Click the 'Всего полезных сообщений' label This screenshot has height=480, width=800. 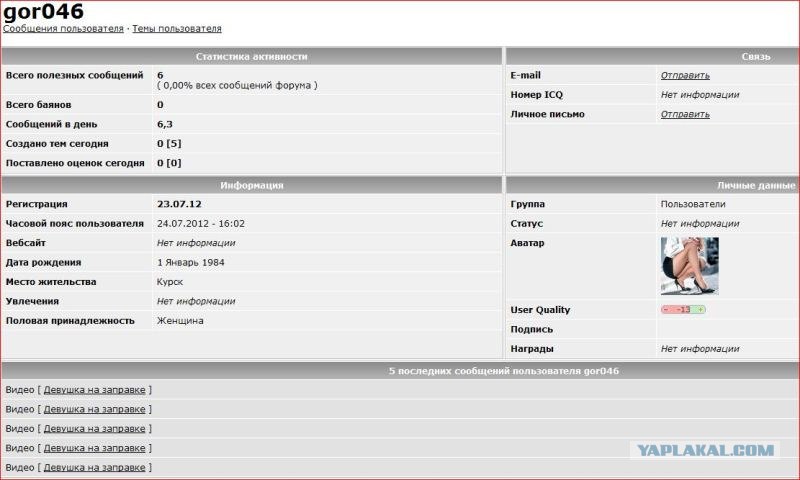(x=74, y=75)
